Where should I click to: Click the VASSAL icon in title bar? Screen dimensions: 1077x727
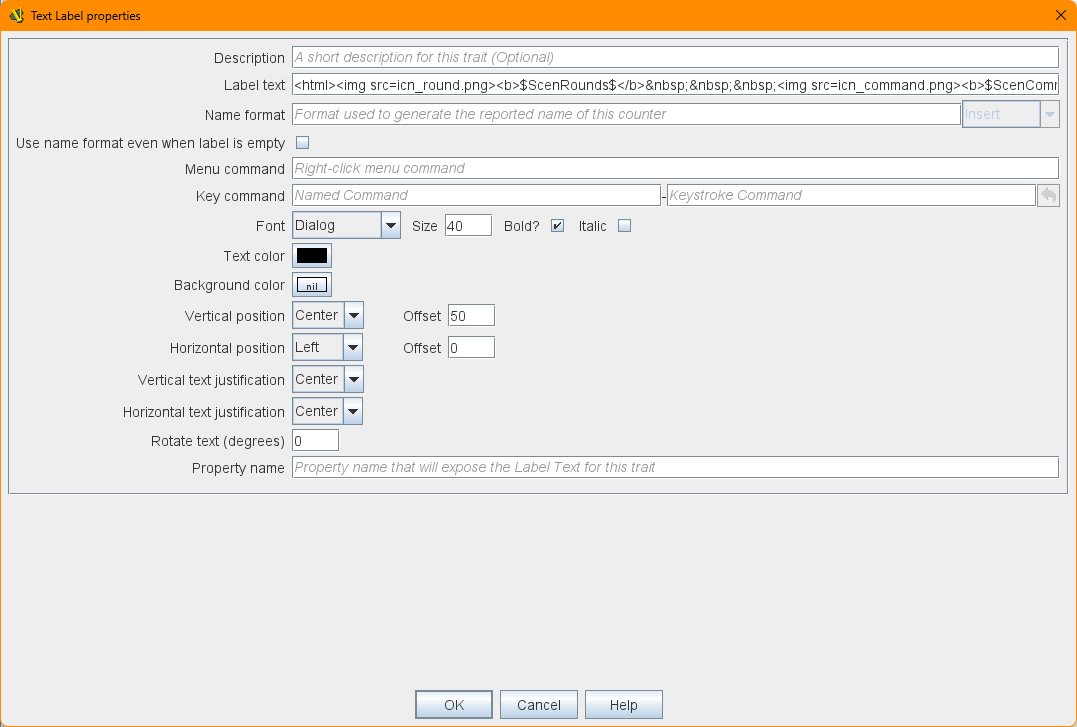[16, 15]
